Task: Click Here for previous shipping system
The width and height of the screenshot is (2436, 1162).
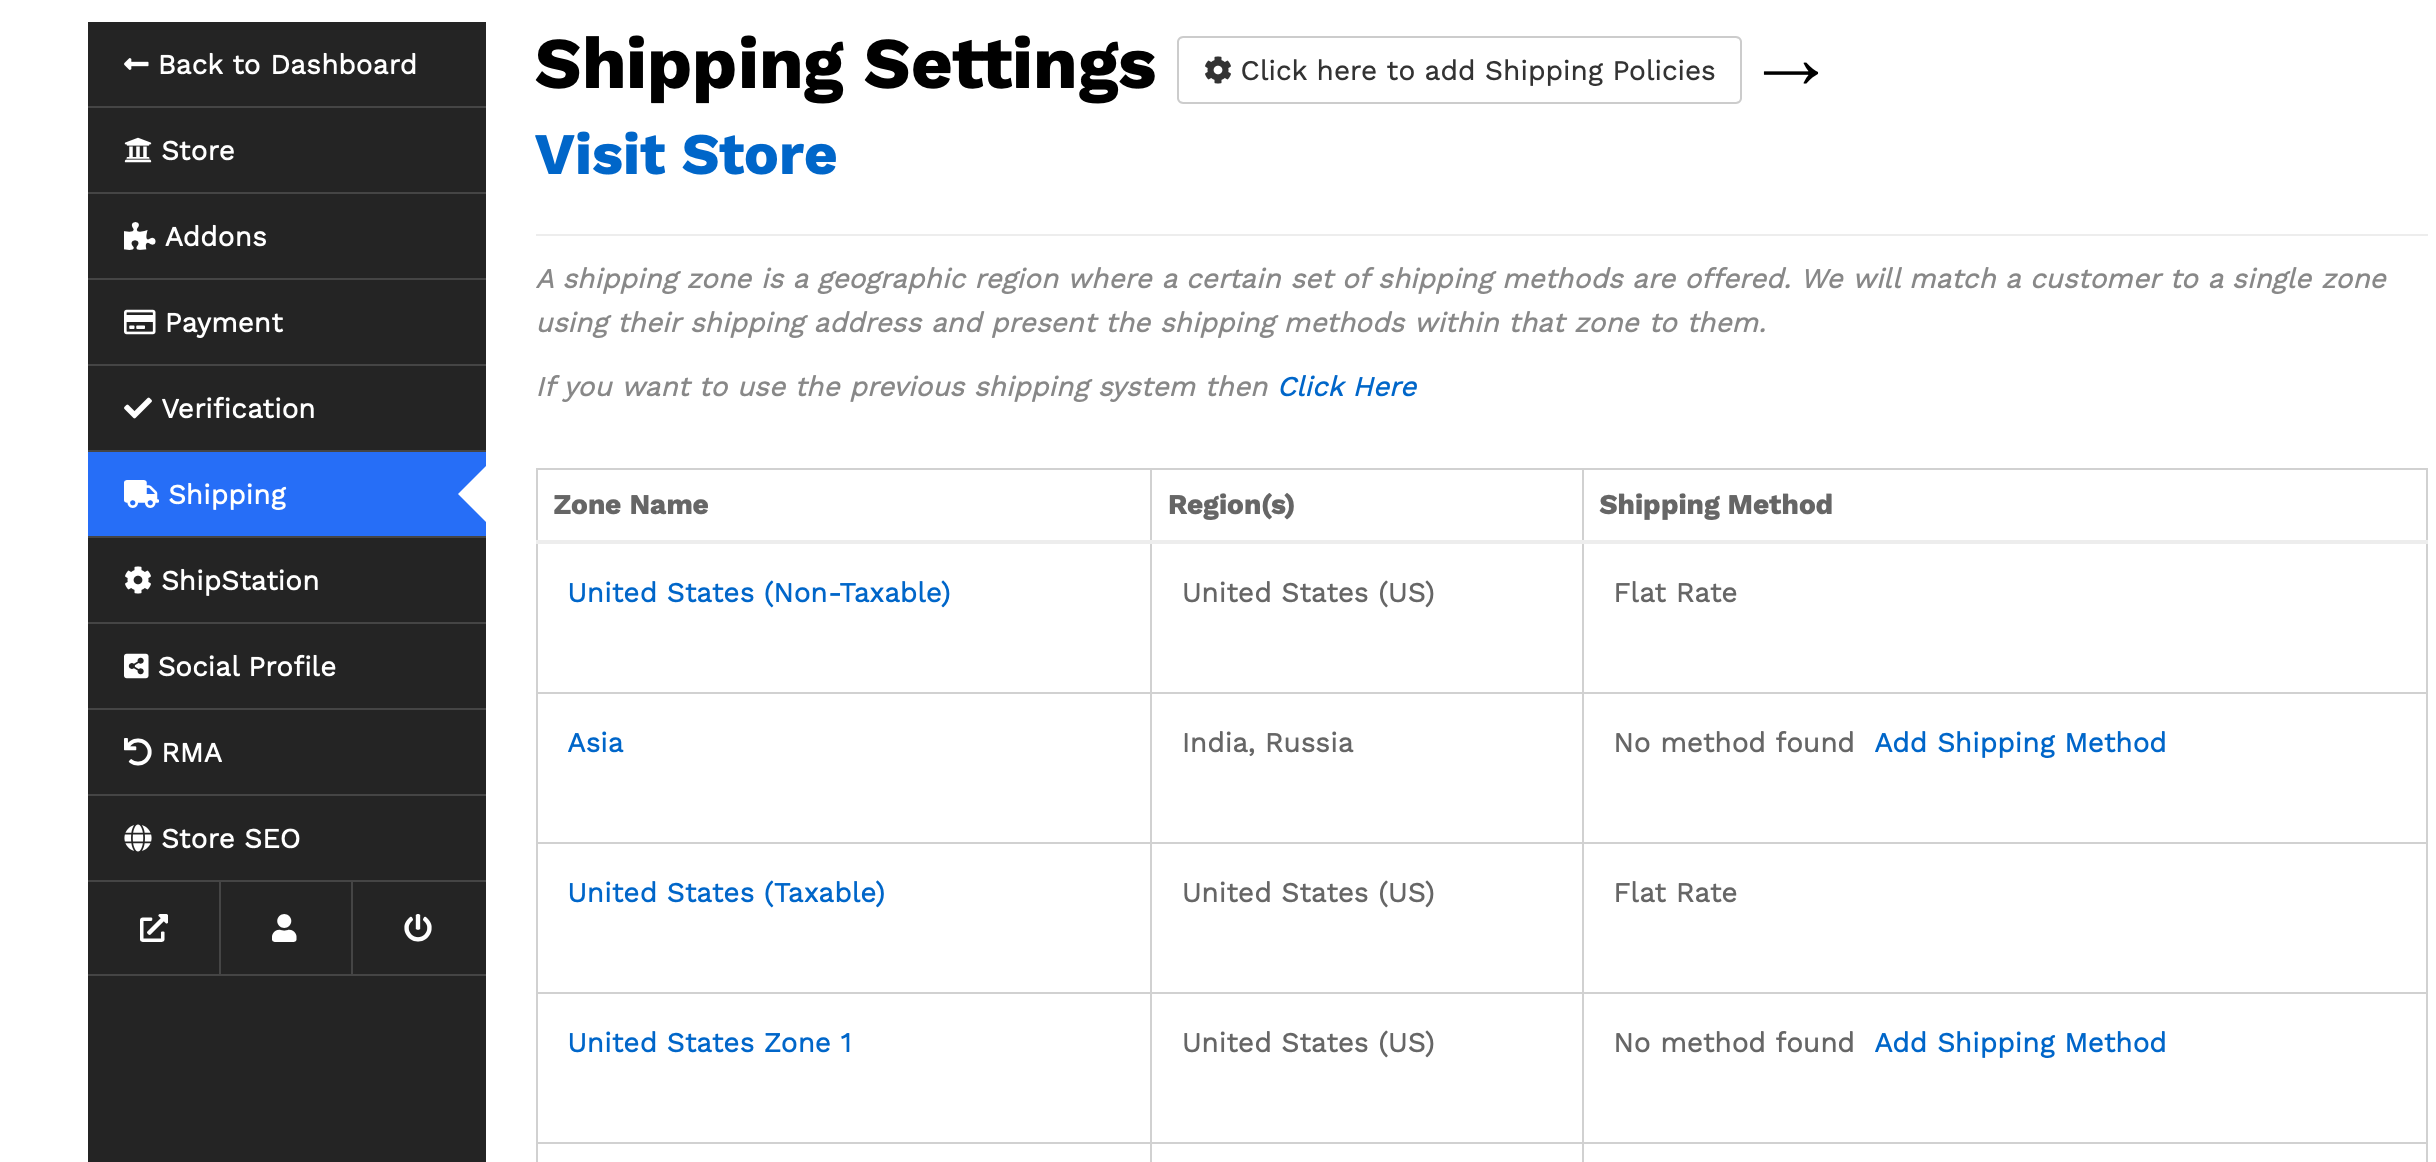Action: click(1347, 387)
